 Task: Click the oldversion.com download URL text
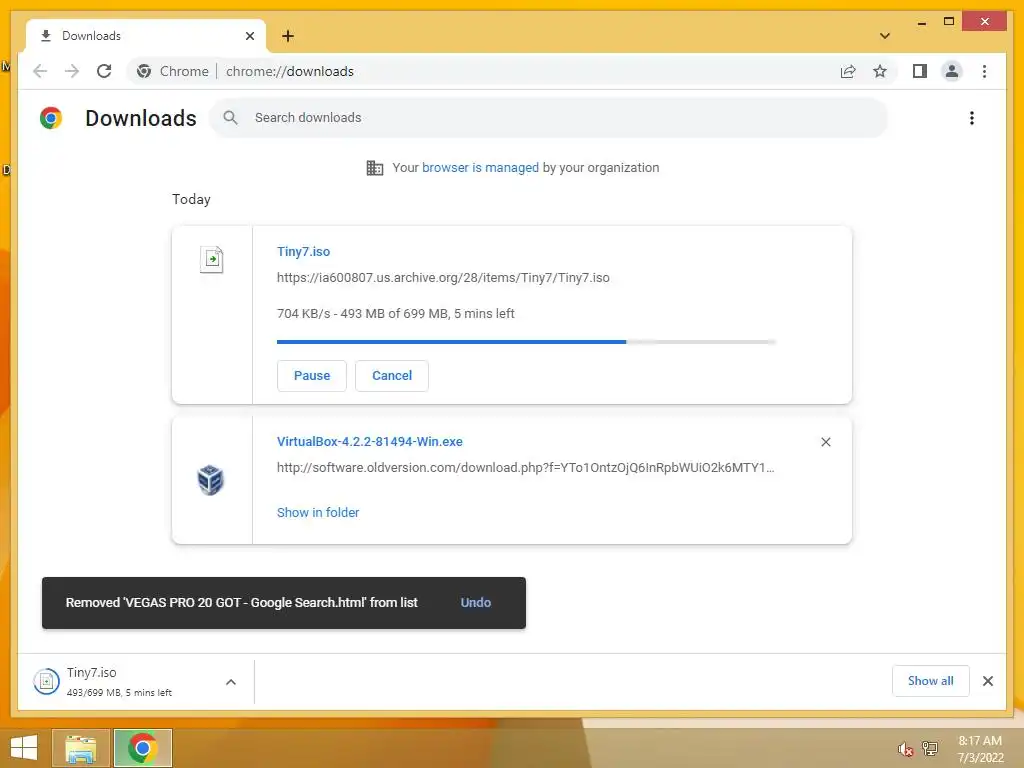click(525, 468)
